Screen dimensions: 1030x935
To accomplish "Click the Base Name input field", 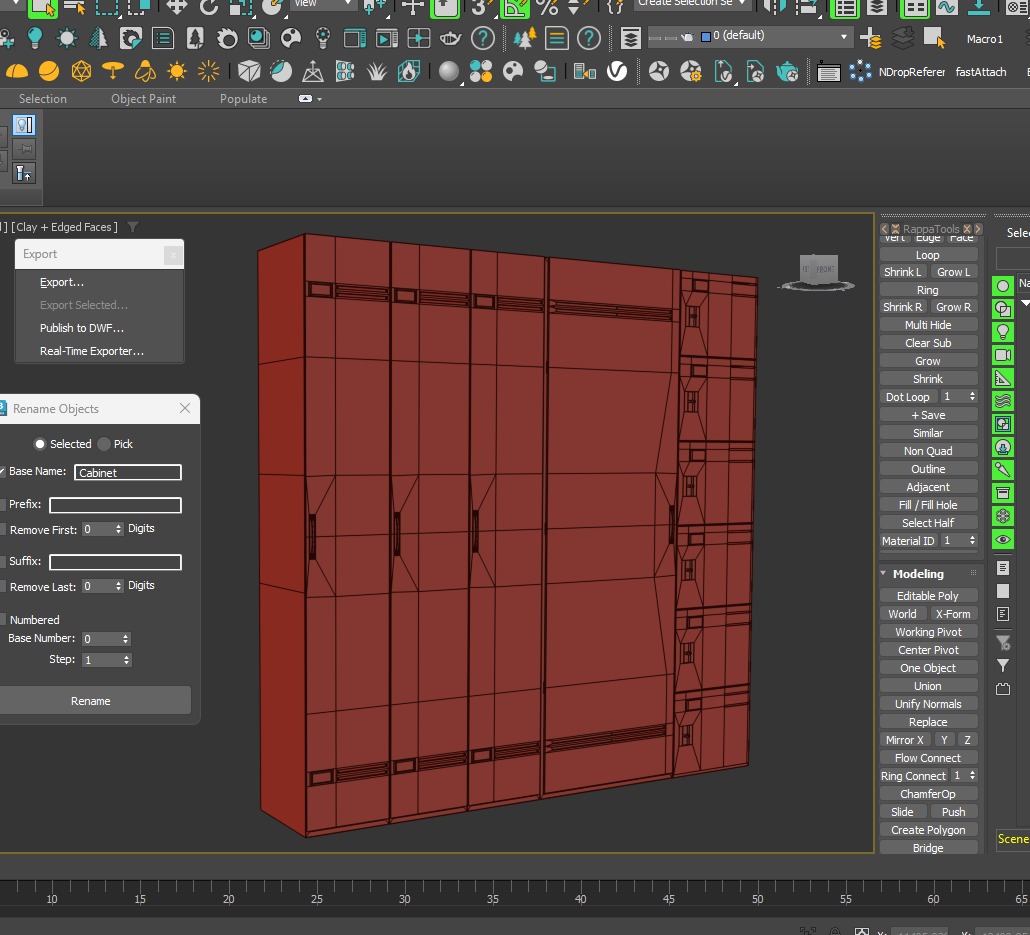I will [128, 472].
